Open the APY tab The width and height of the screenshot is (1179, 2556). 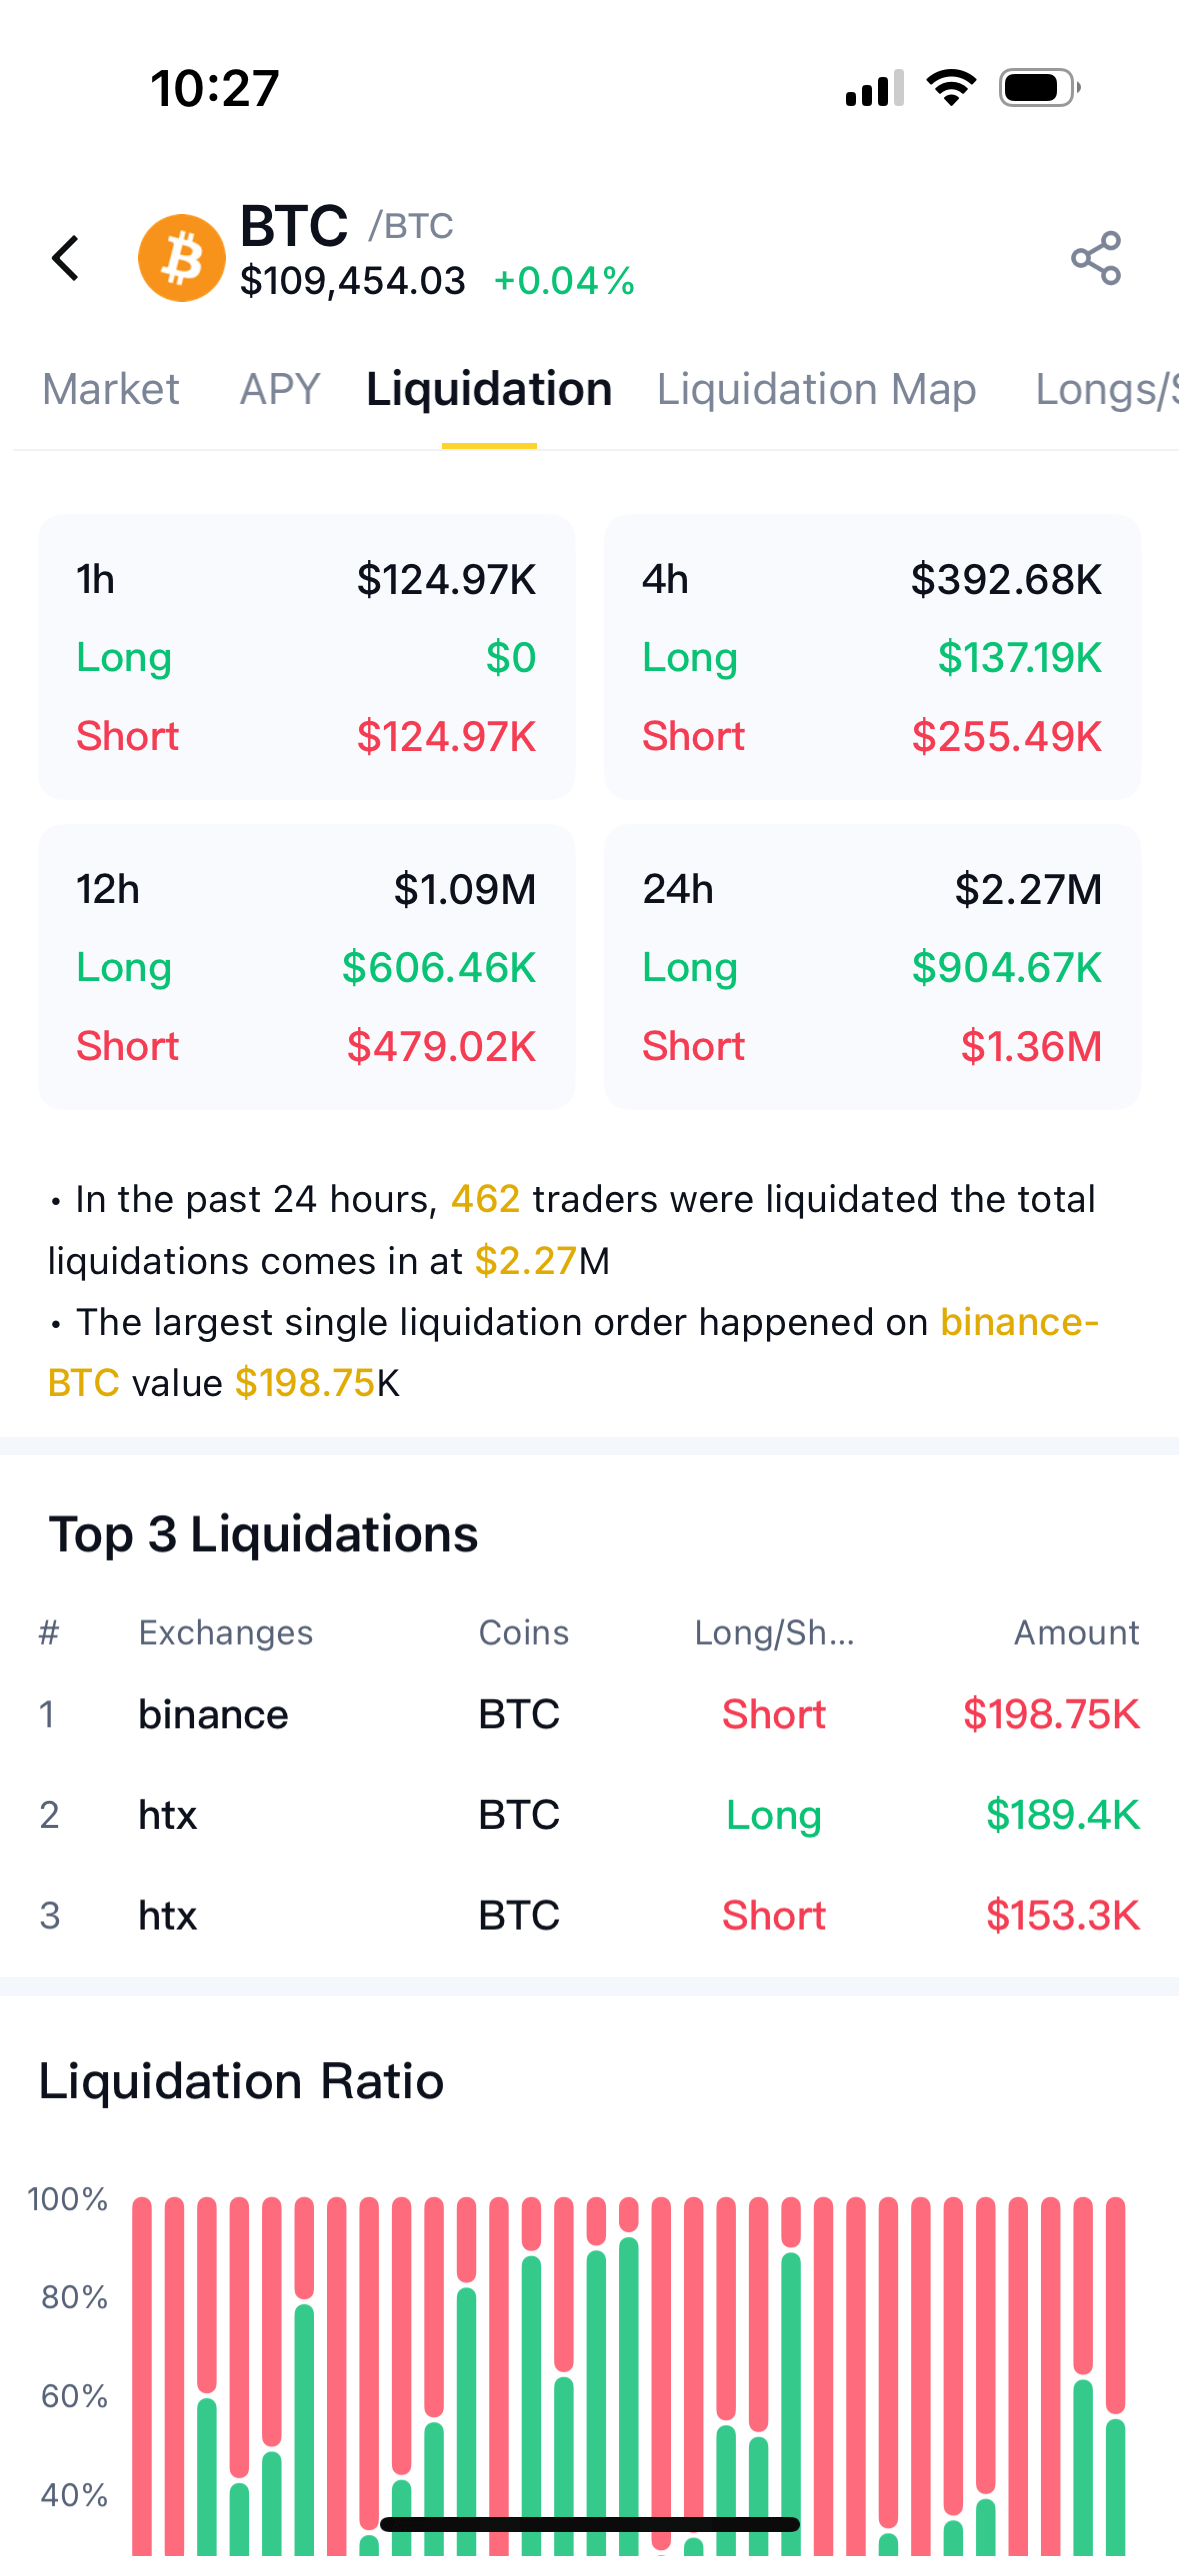click(280, 389)
